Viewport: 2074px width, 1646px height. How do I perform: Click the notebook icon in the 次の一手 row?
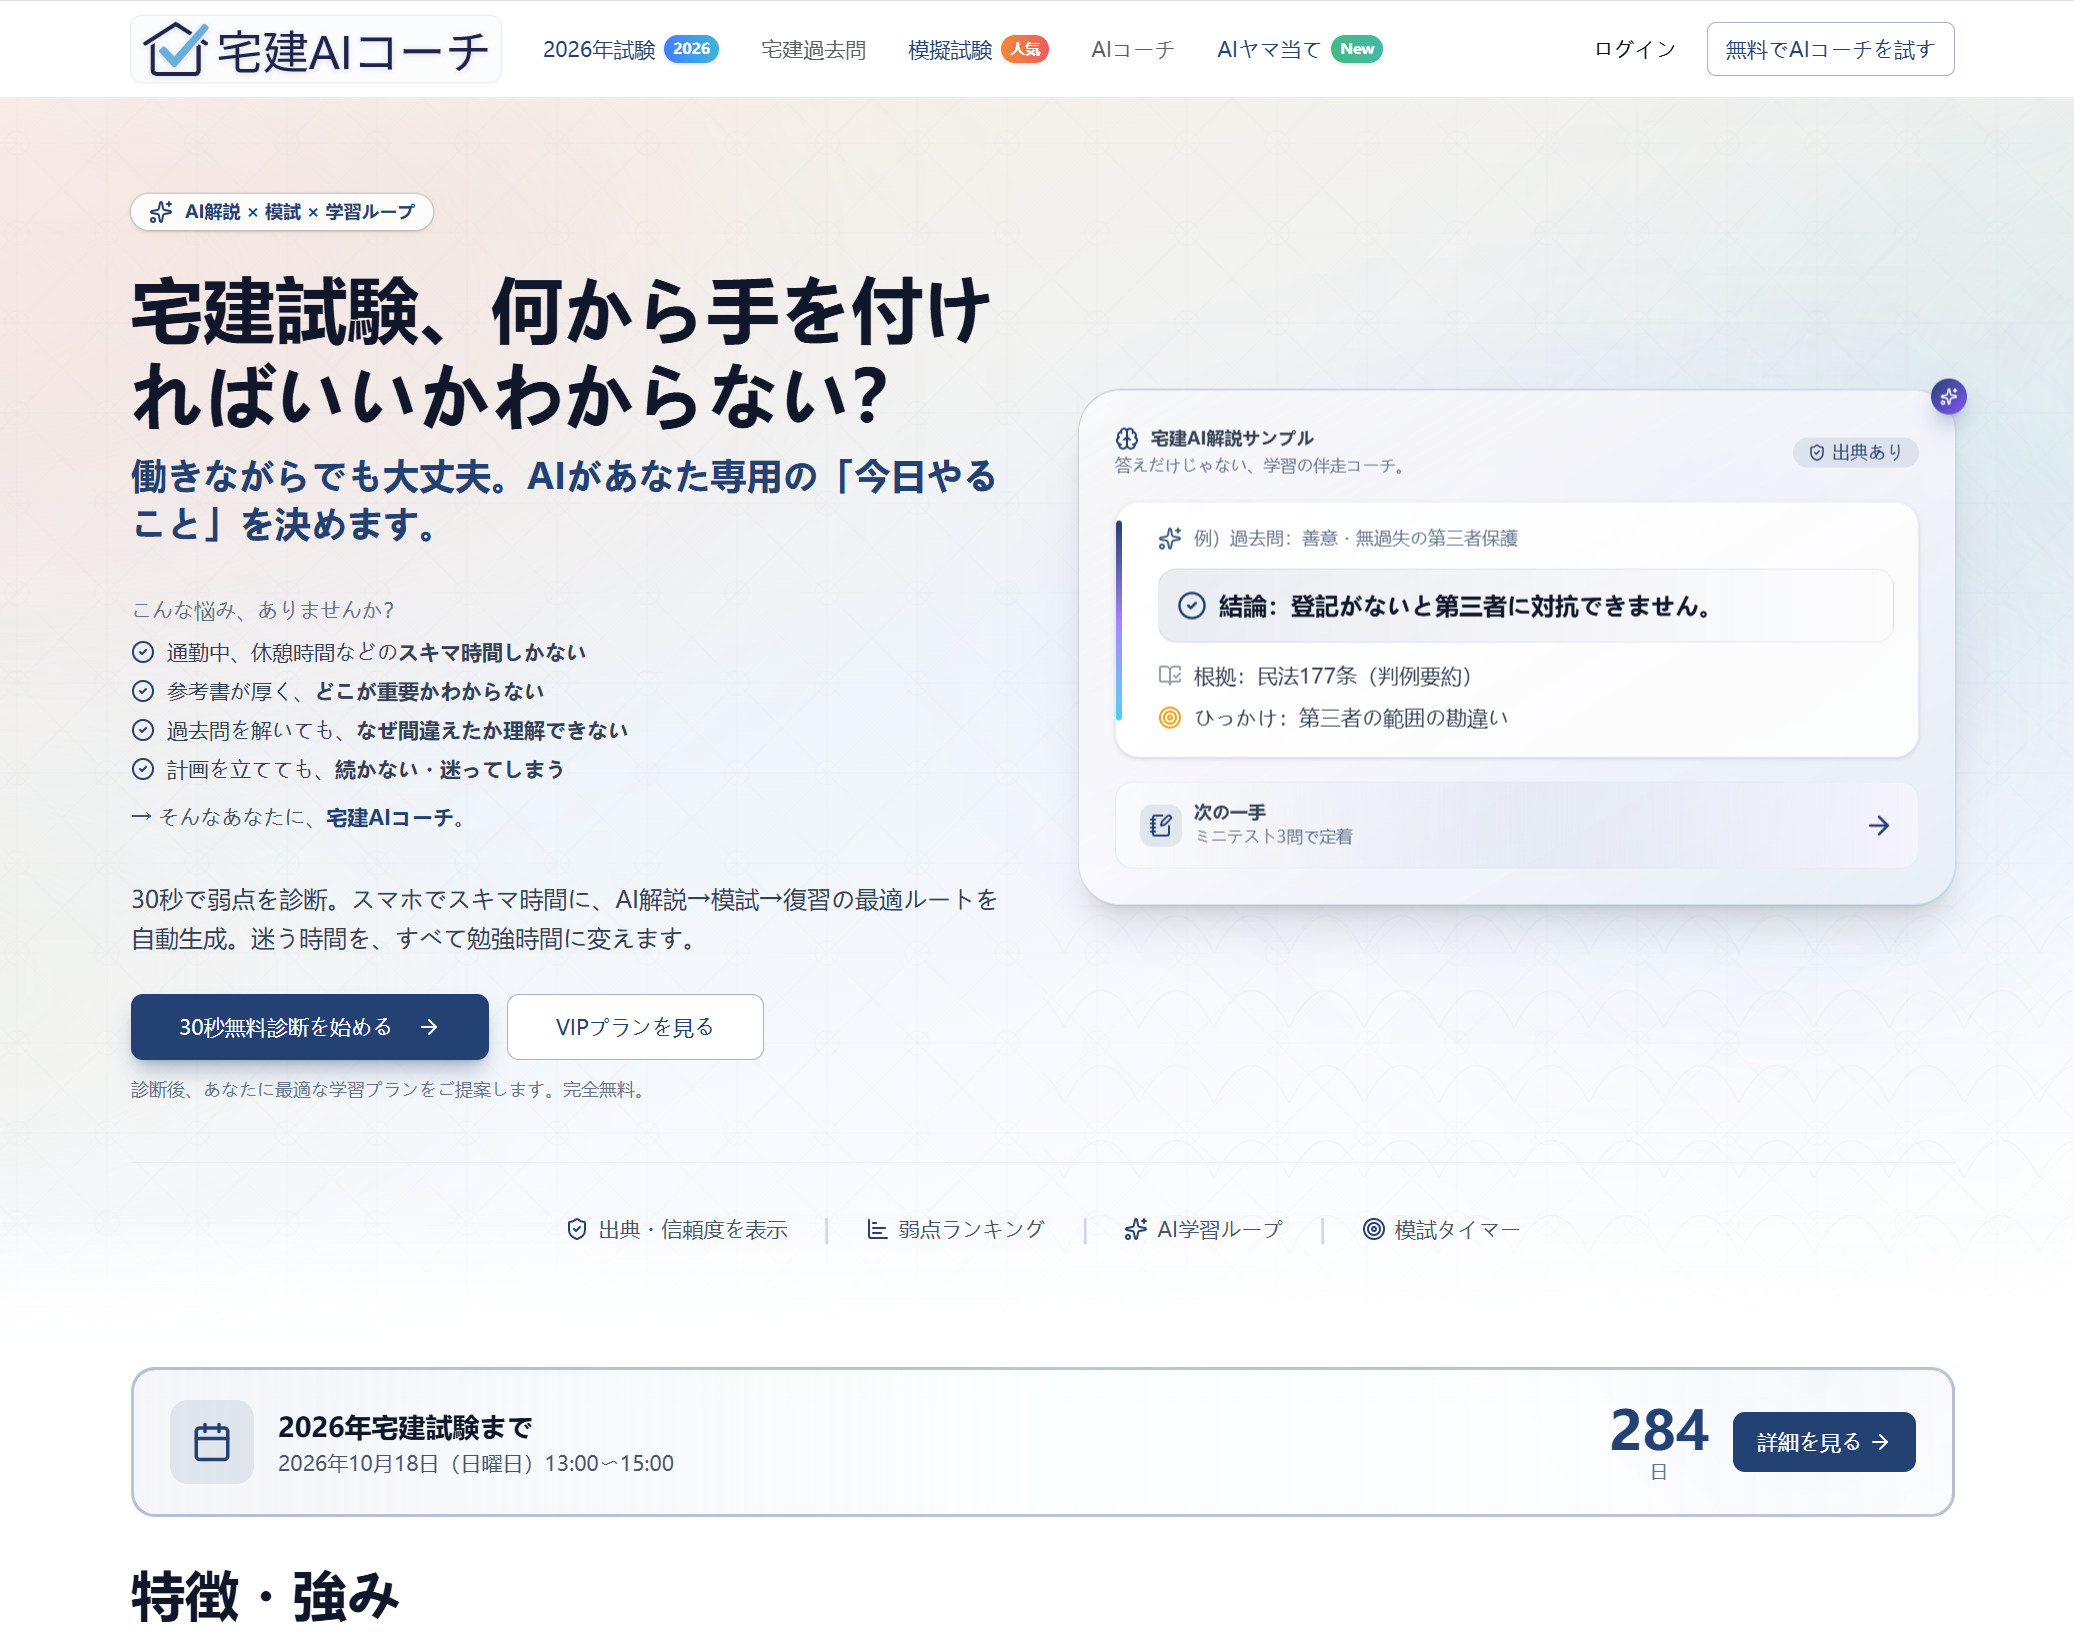pos(1160,825)
